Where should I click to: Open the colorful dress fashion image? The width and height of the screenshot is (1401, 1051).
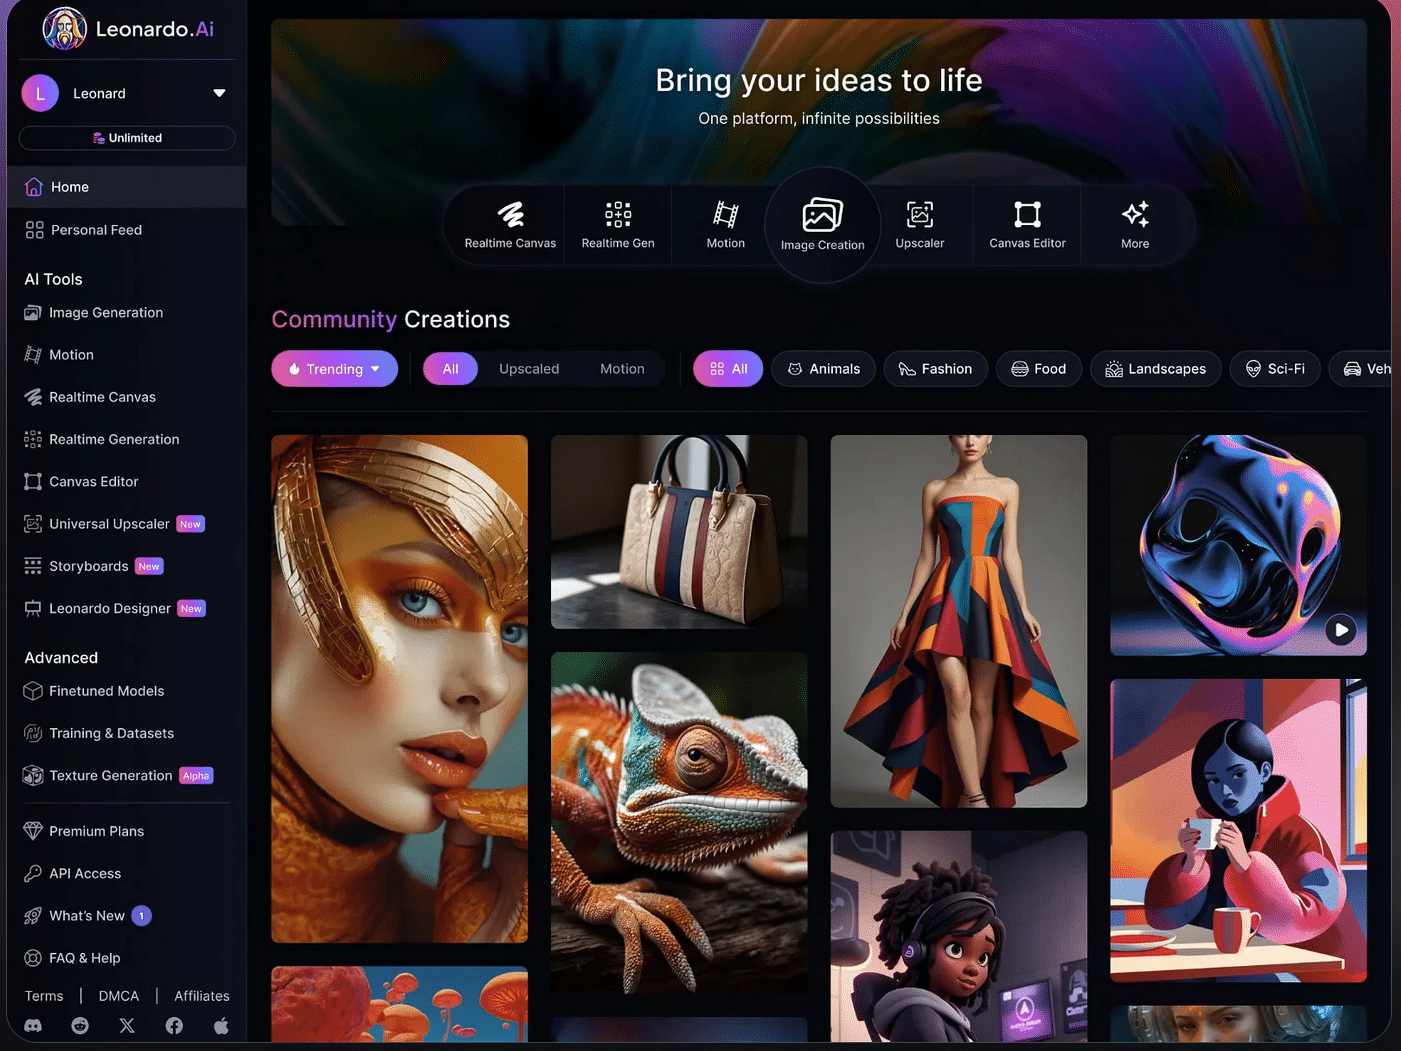(958, 621)
